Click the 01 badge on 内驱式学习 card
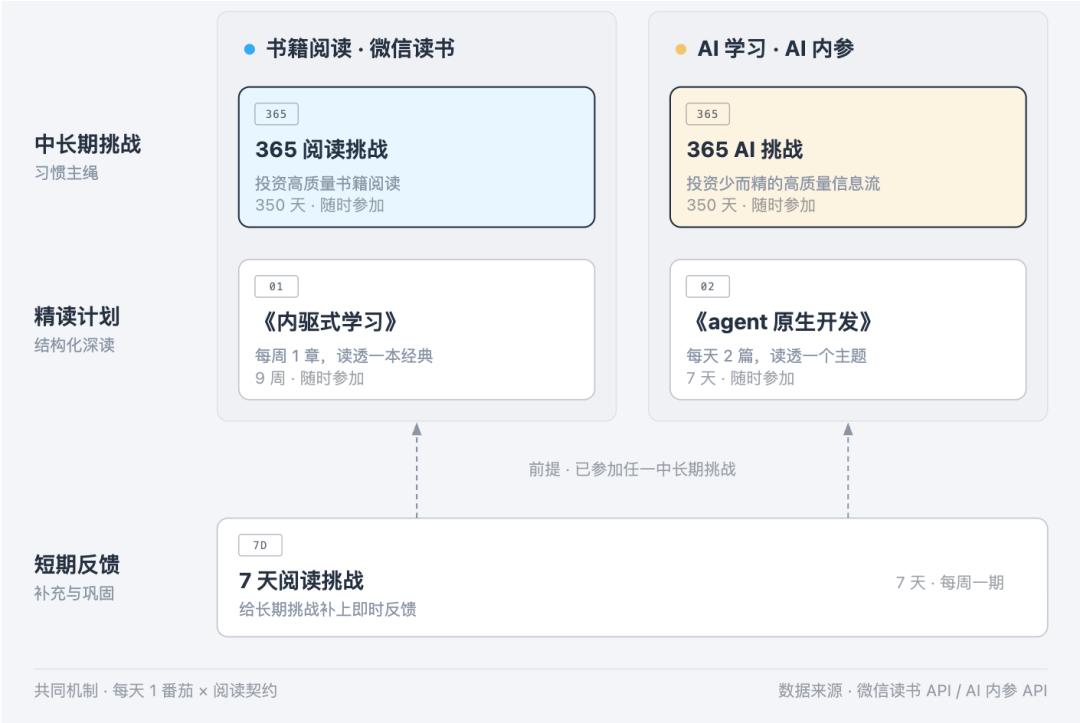This screenshot has width=1080, height=723. pyautogui.click(x=276, y=286)
